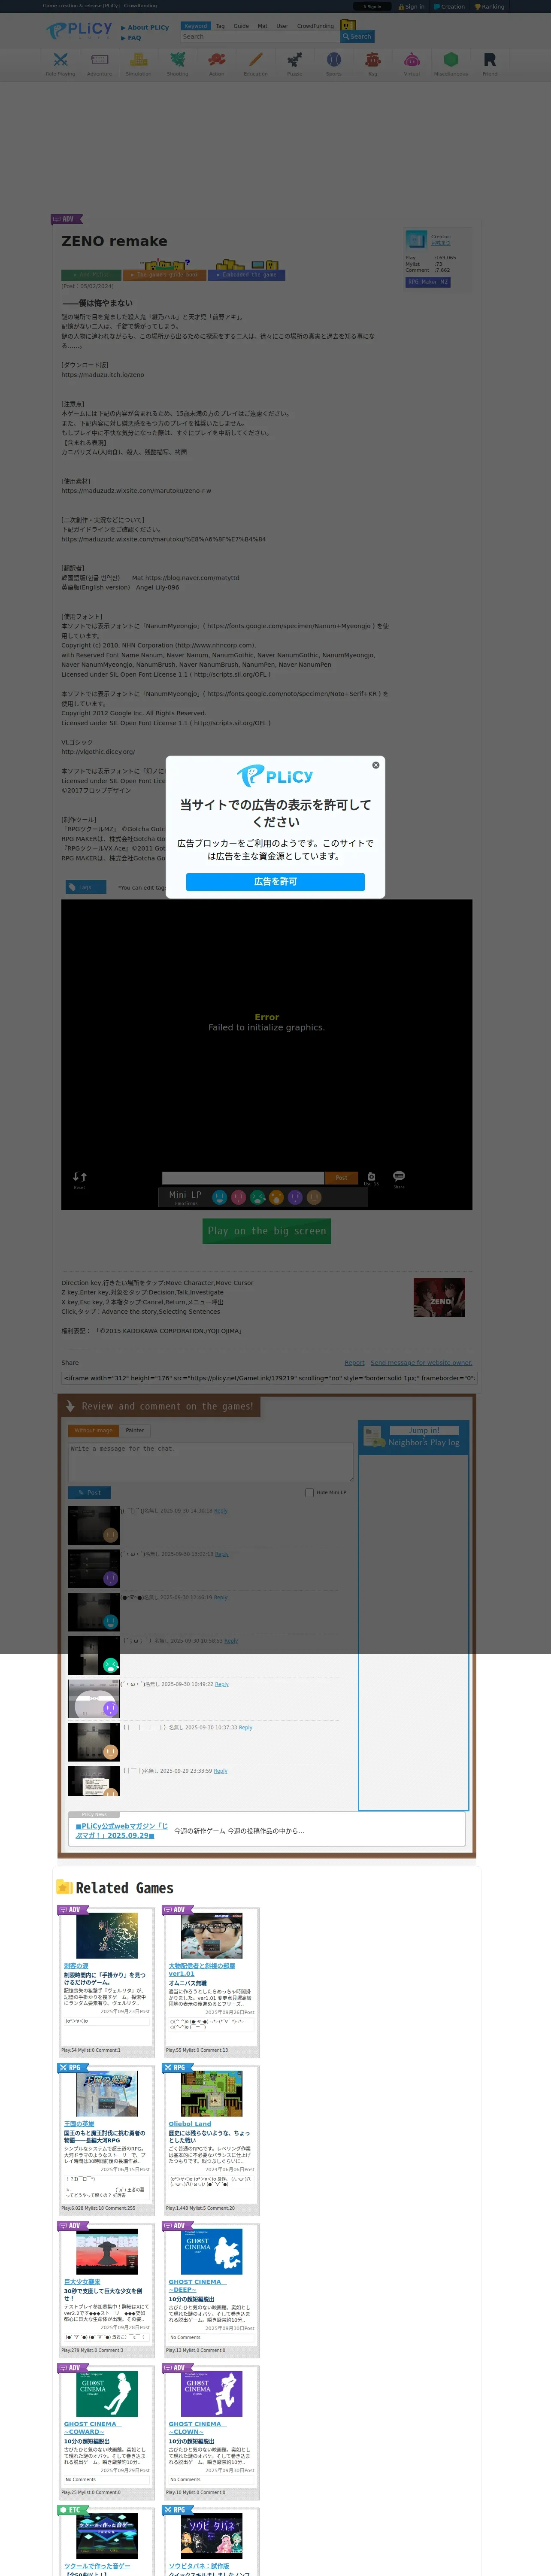The height and width of the screenshot is (2576, 551).
Task: Click the 広告を許可 button
Action: coord(275,881)
